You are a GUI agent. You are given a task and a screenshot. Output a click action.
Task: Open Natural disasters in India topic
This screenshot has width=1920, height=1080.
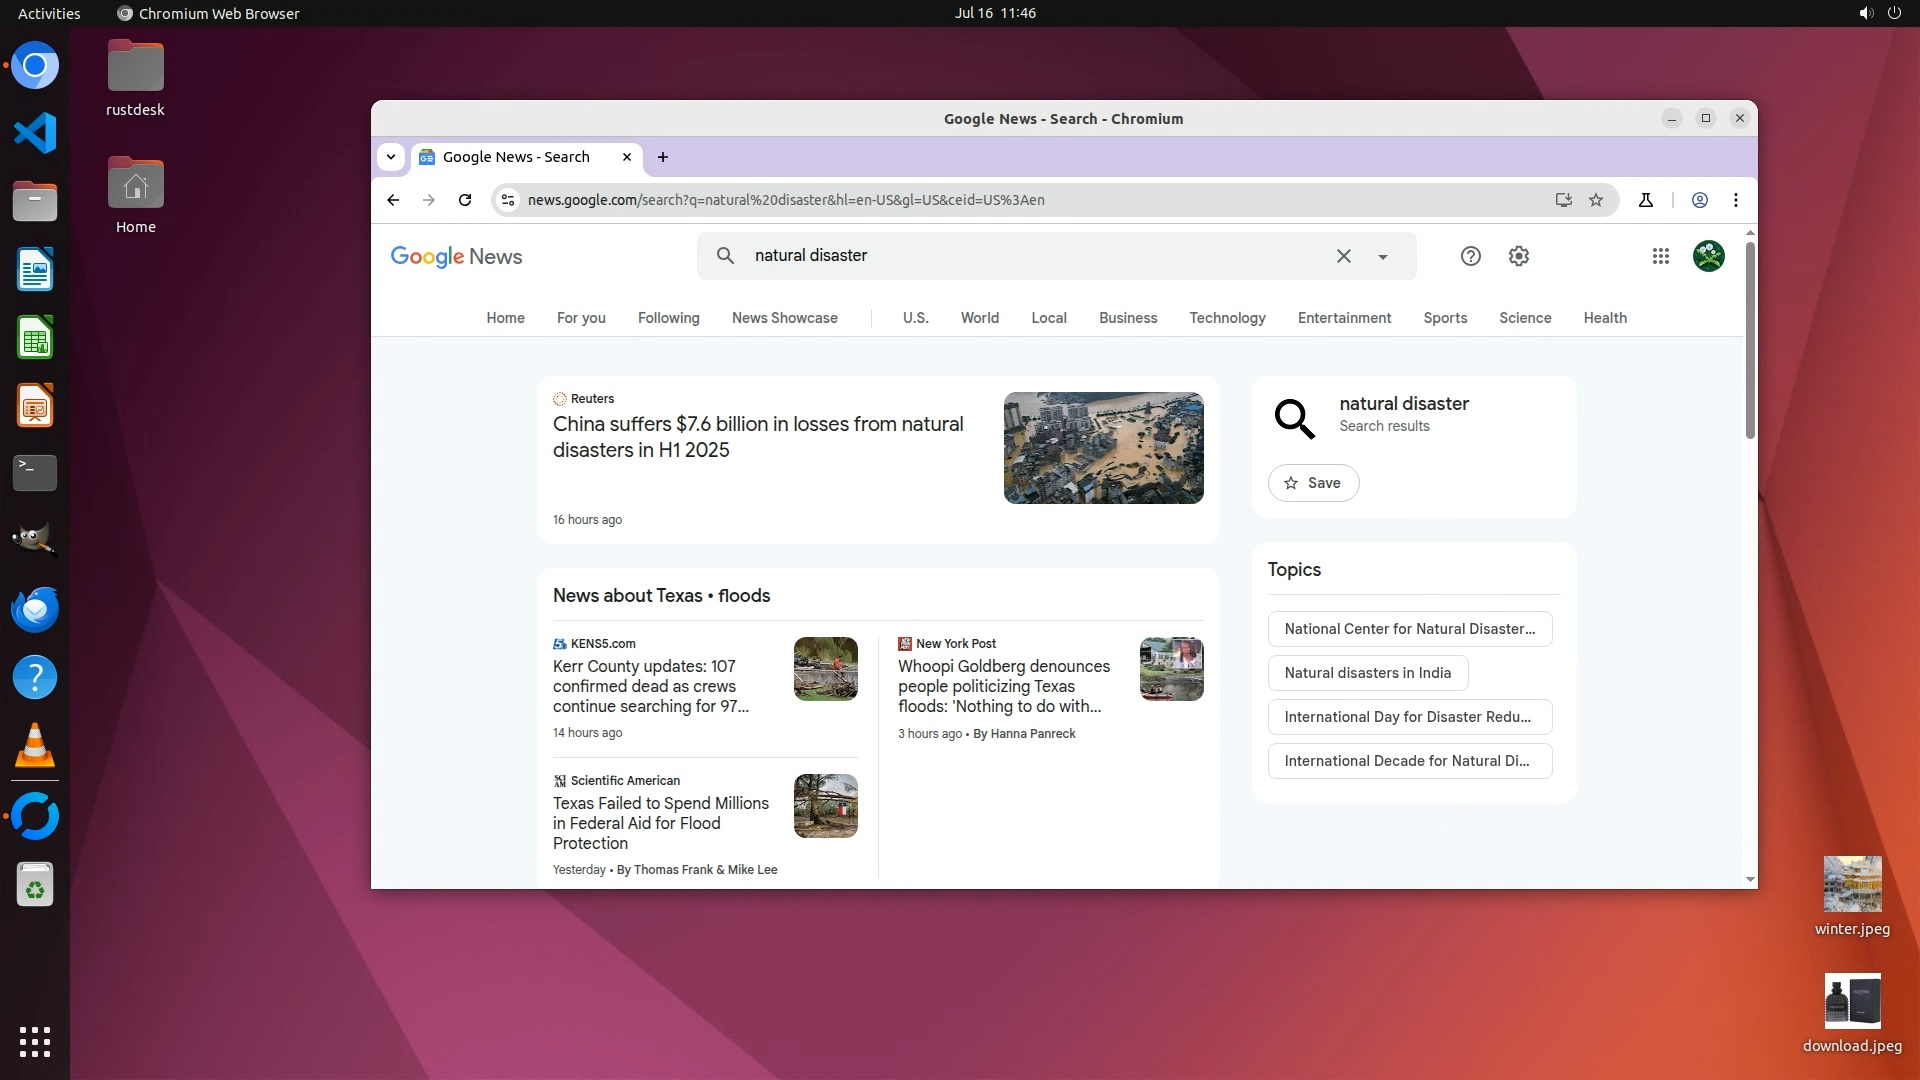1367,673
